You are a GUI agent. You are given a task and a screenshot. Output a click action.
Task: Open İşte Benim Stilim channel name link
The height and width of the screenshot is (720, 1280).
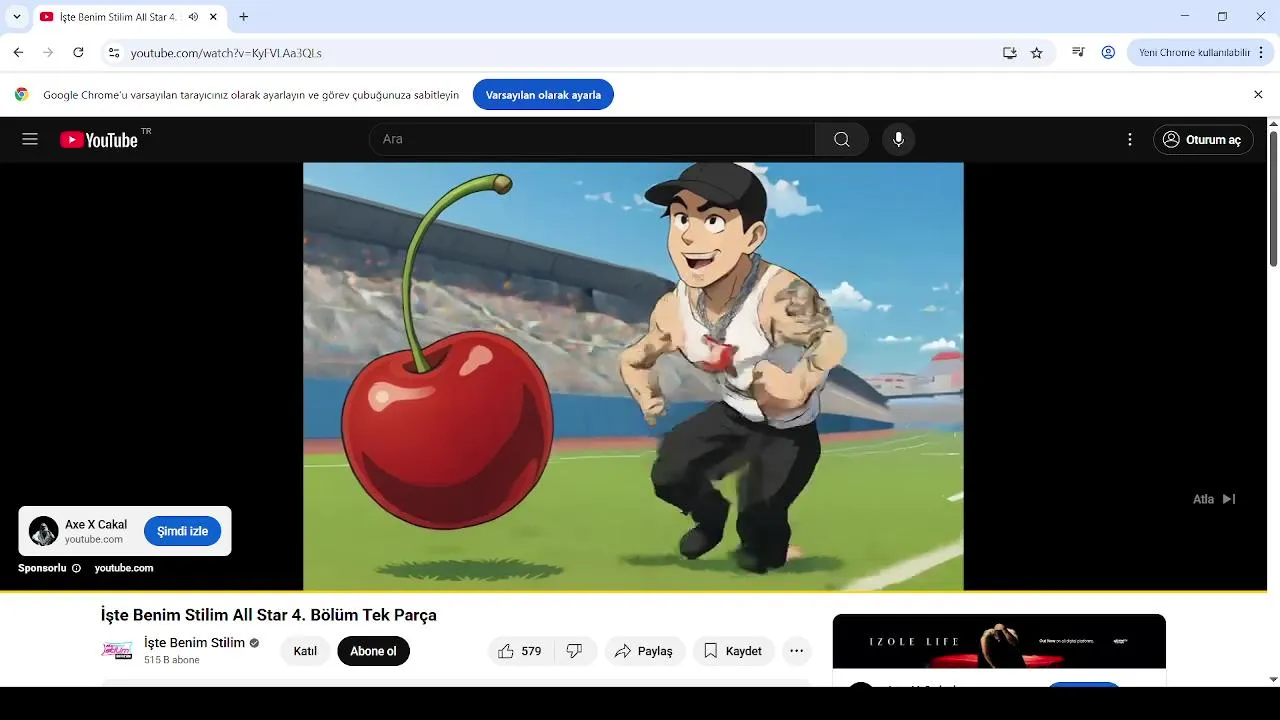(x=194, y=643)
